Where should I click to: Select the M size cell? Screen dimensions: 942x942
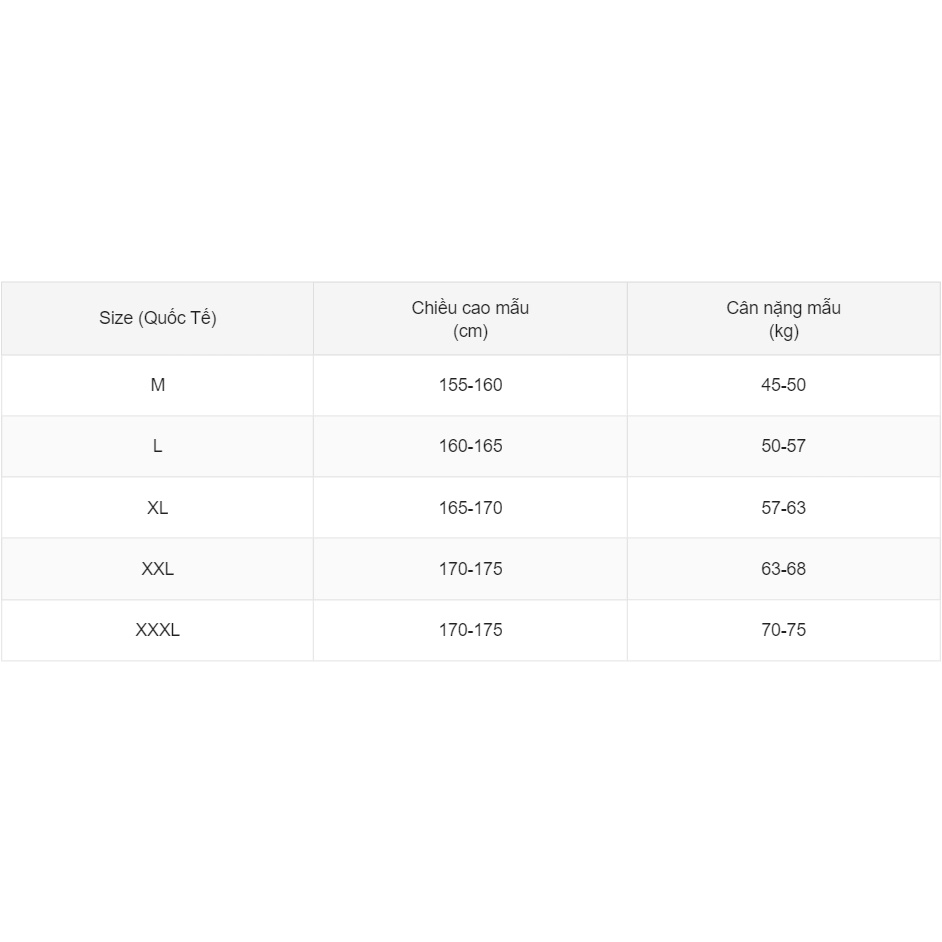[157, 385]
